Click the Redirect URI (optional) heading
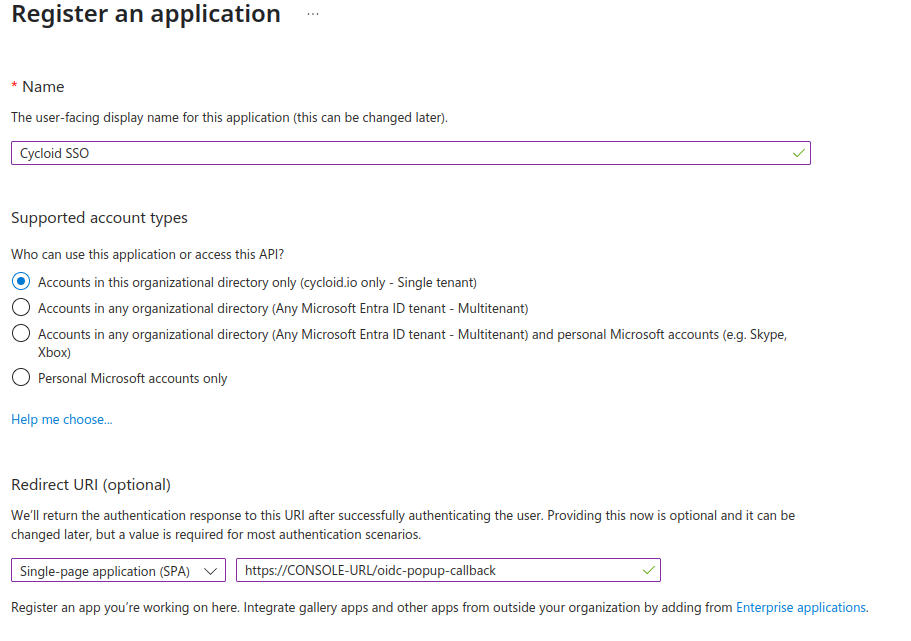This screenshot has height=641, width=911. [91, 485]
